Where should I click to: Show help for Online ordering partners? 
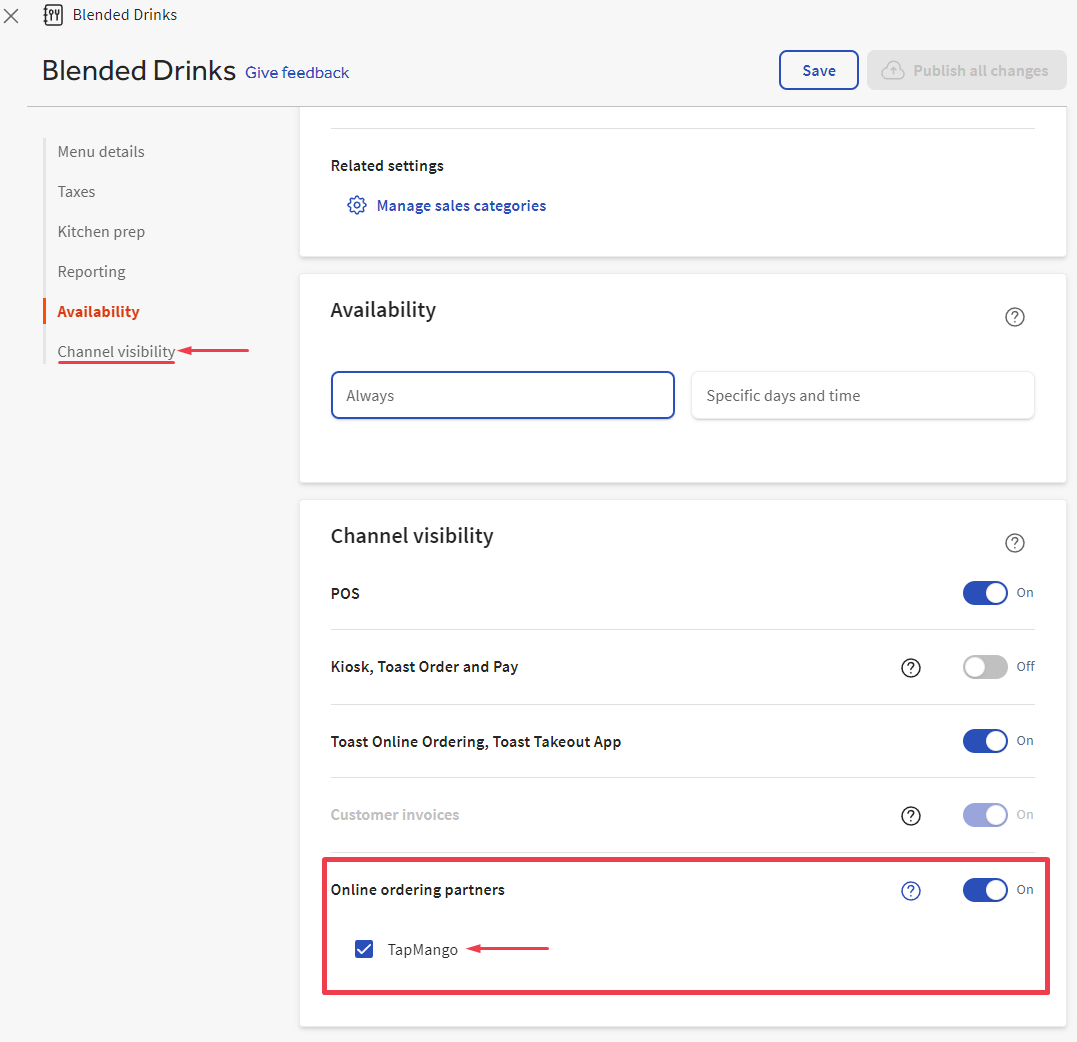[x=910, y=890]
